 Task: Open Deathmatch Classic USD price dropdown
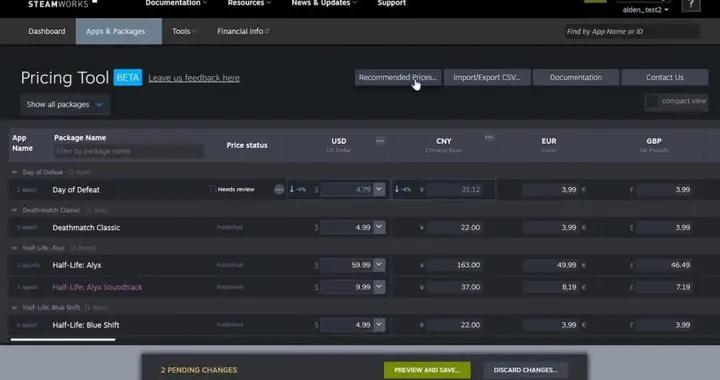[x=379, y=227]
